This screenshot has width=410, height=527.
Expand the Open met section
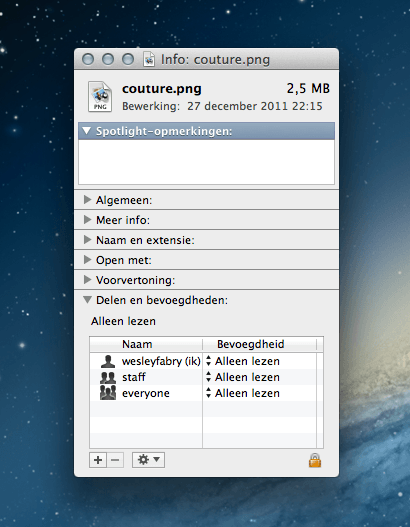point(87,260)
